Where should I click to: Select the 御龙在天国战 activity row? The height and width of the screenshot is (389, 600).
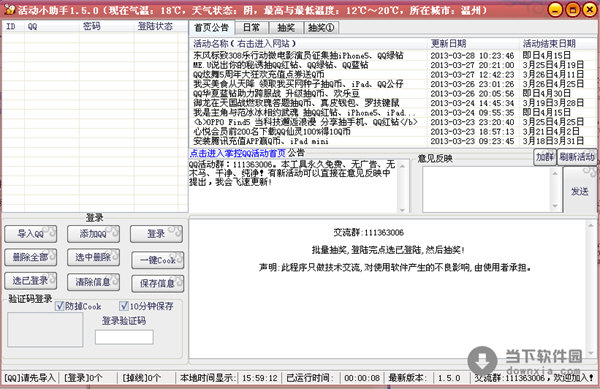click(x=393, y=103)
